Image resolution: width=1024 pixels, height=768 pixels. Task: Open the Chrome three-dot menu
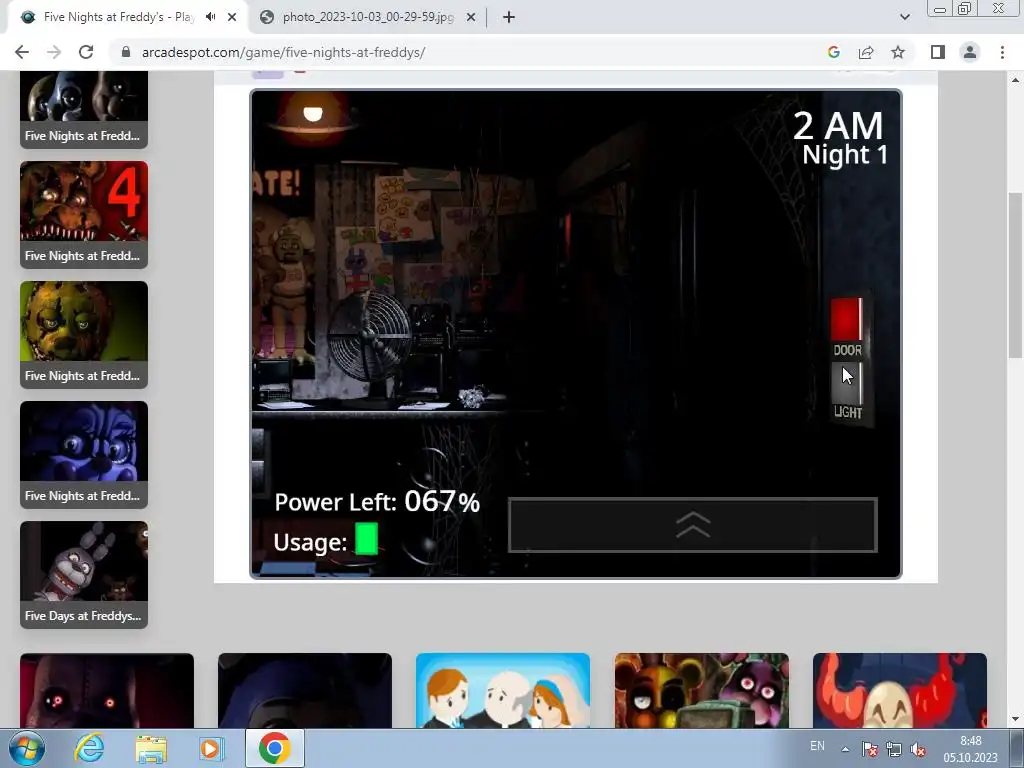[1002, 52]
